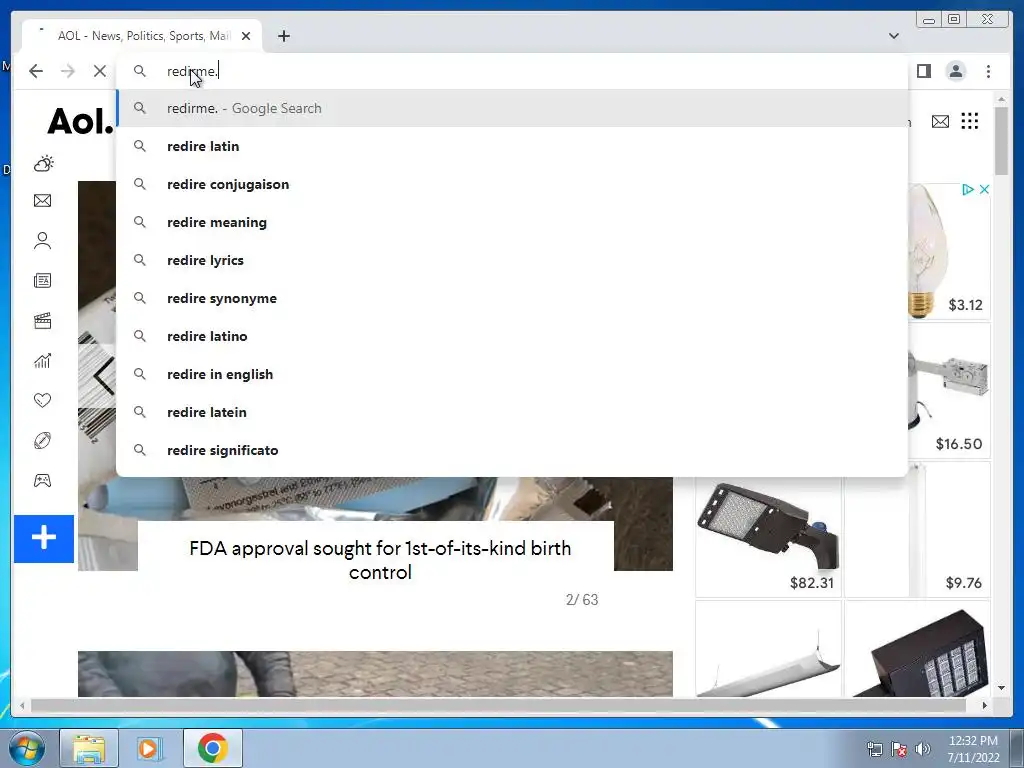Select 'redire synonyme' suggestion
This screenshot has height=768, width=1024.
pyautogui.click(x=512, y=298)
